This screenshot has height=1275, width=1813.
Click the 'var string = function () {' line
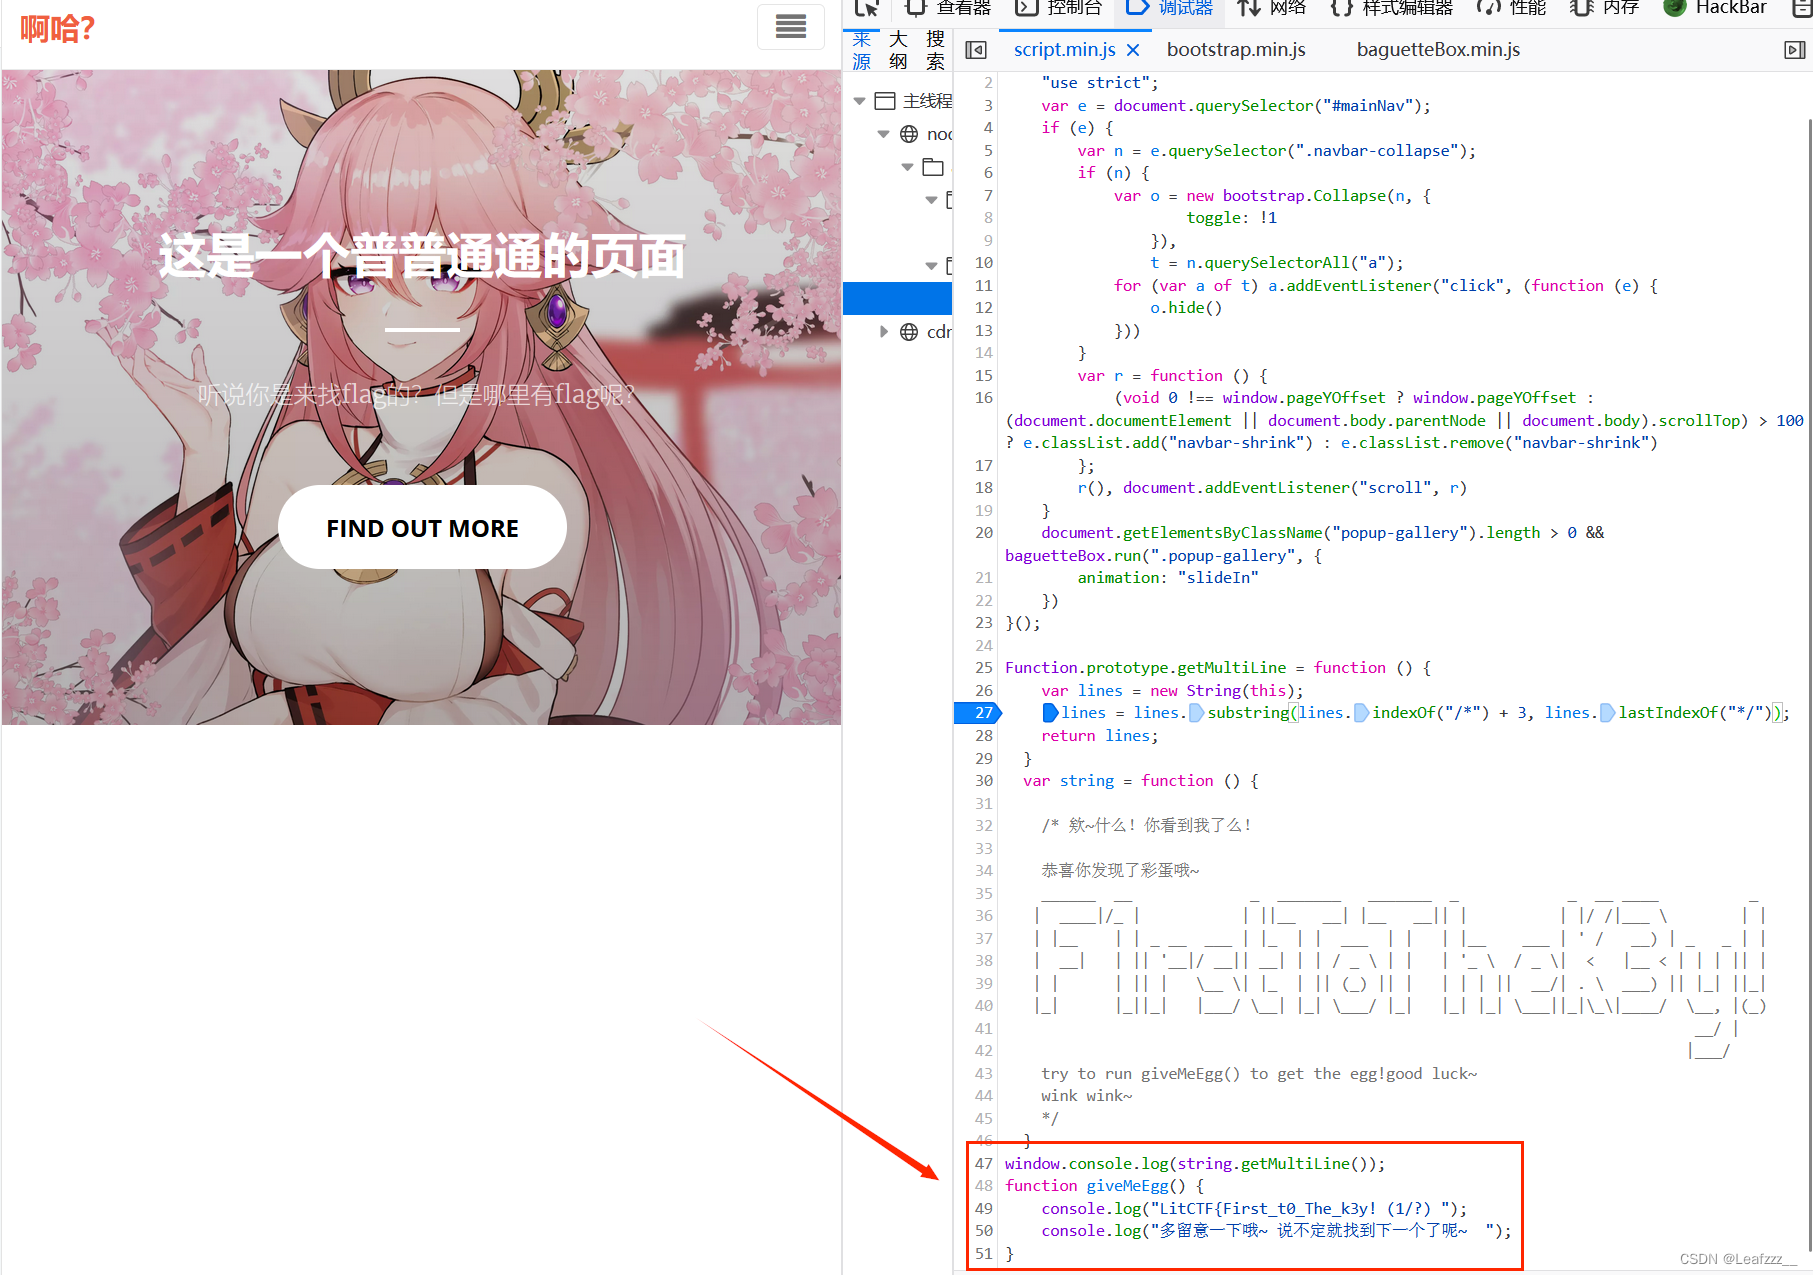click(x=1141, y=781)
